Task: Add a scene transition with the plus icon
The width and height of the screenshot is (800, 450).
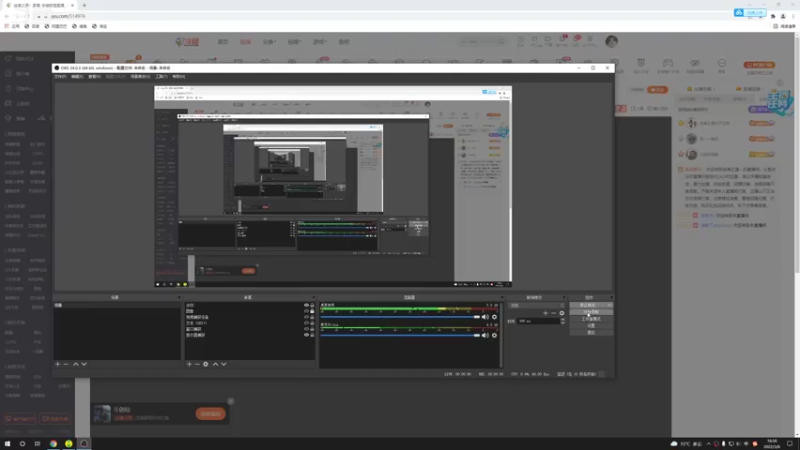Action: (545, 313)
